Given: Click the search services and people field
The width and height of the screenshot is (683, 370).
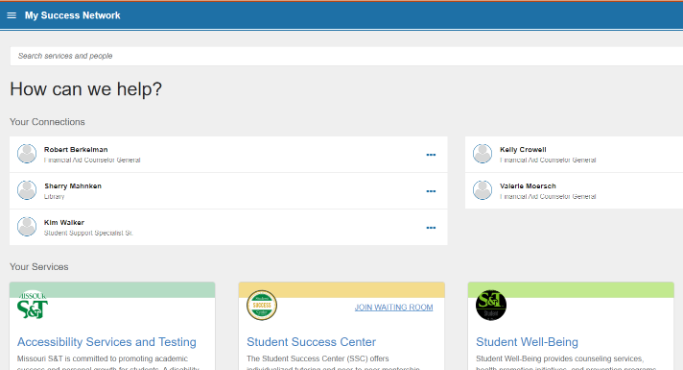Looking at the screenshot, I should (x=346, y=56).
